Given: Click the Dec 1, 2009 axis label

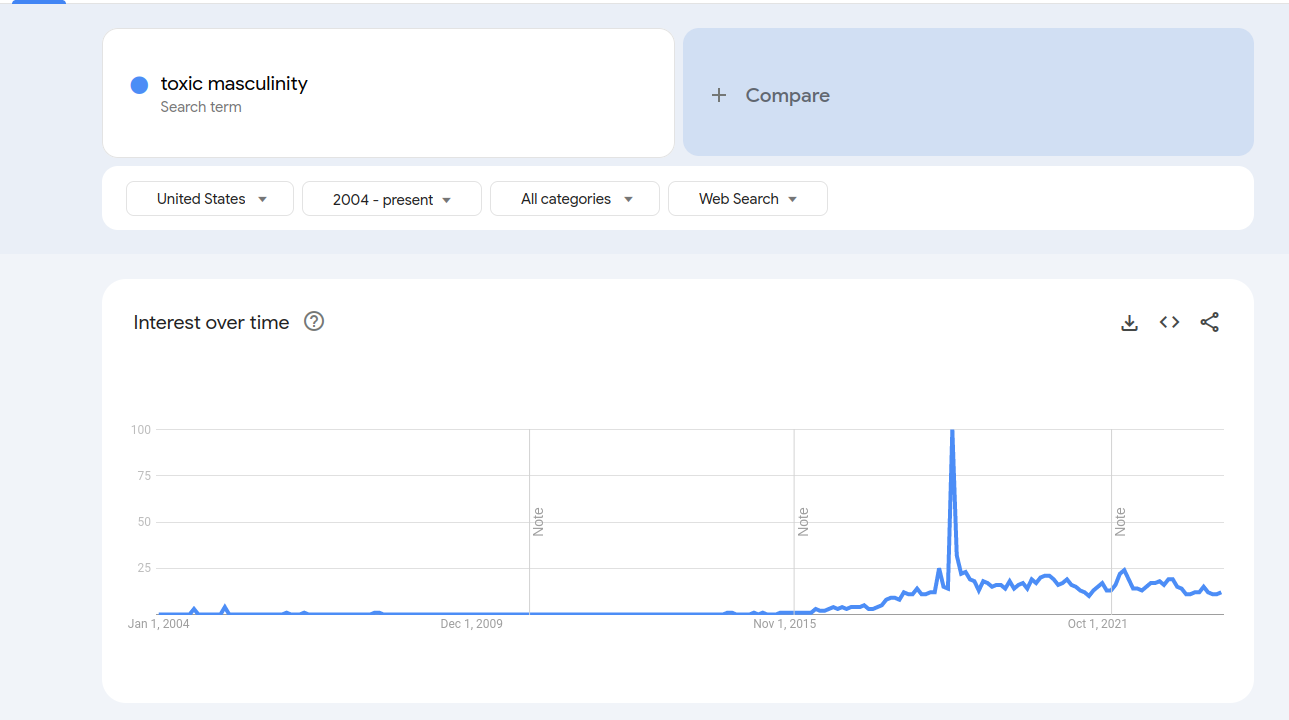Looking at the screenshot, I should pos(472,624).
